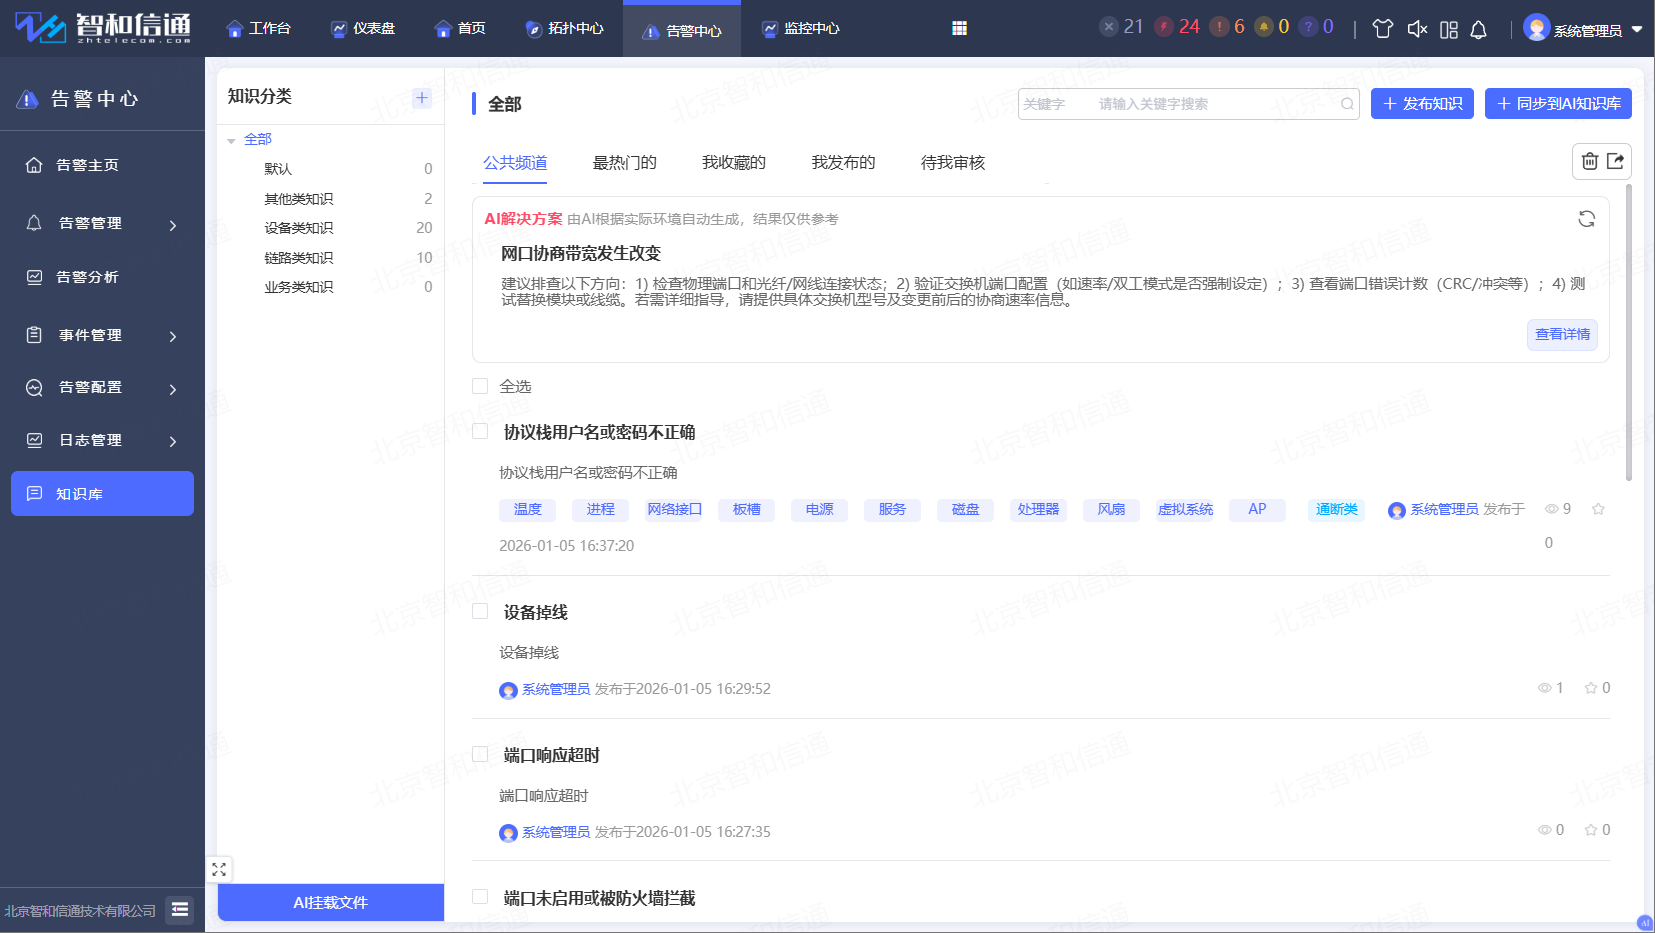Open 工作台 in top navigation
1655x933 pixels.
click(259, 29)
